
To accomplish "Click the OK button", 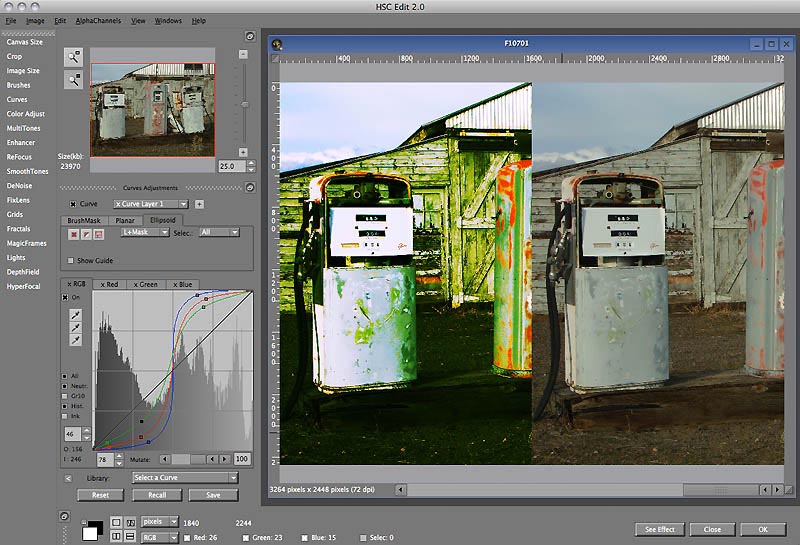I will [762, 529].
